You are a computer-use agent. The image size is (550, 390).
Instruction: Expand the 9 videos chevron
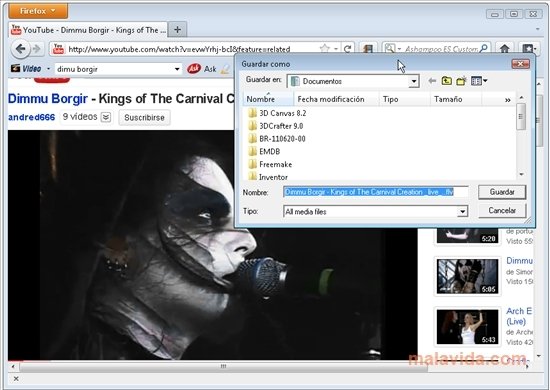[x=106, y=117]
